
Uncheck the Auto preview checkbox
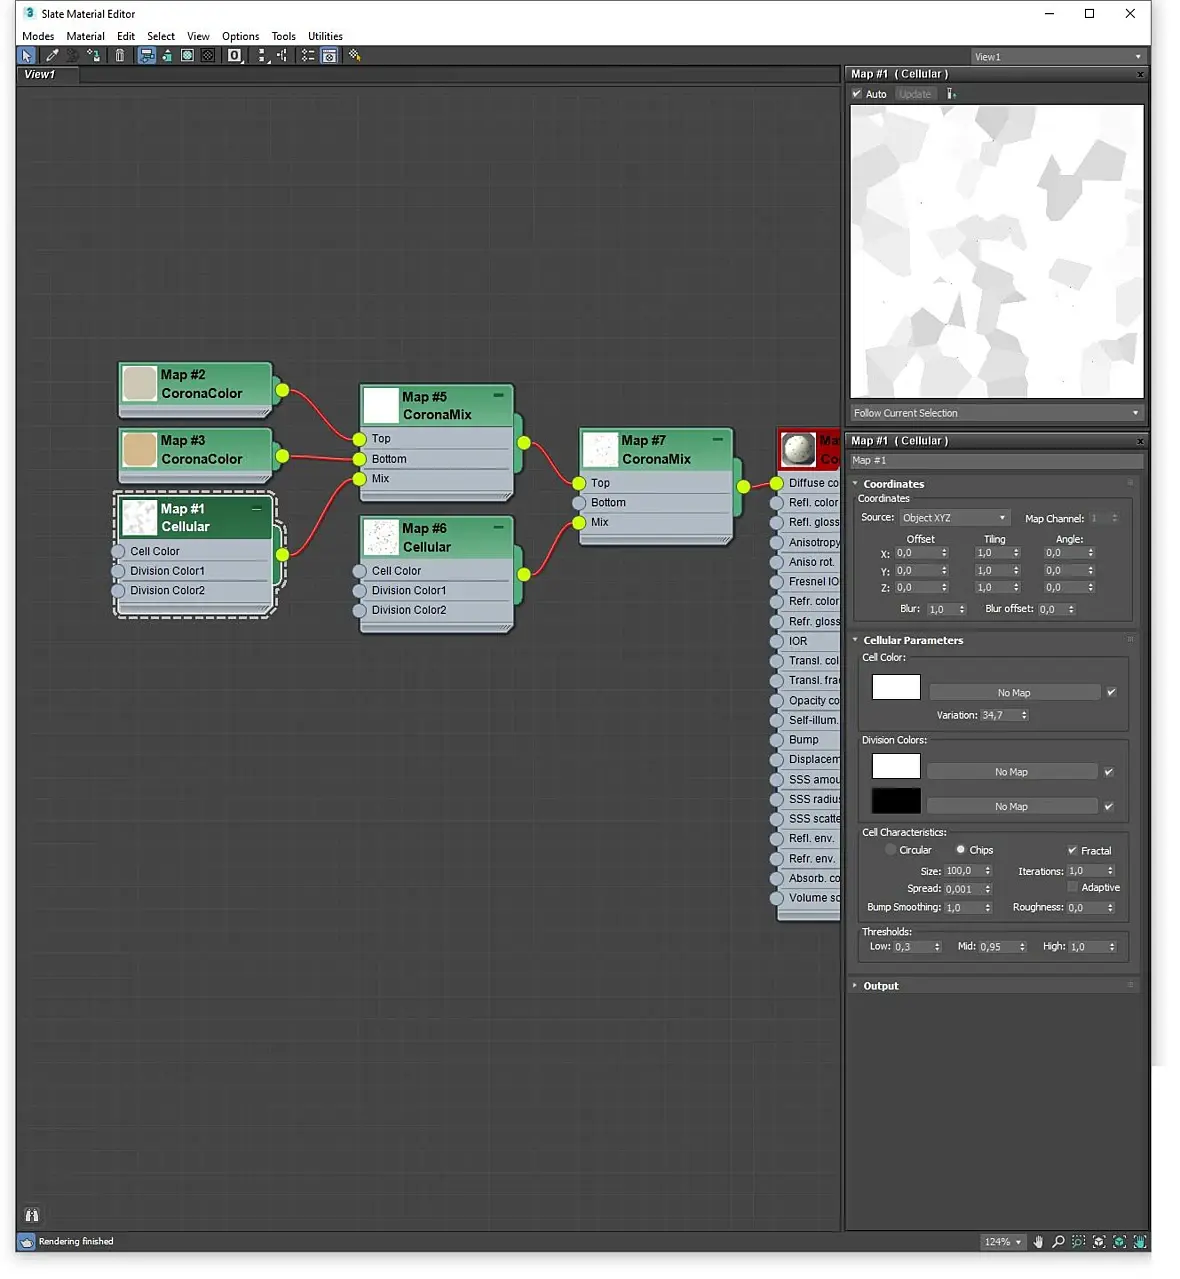click(x=857, y=94)
